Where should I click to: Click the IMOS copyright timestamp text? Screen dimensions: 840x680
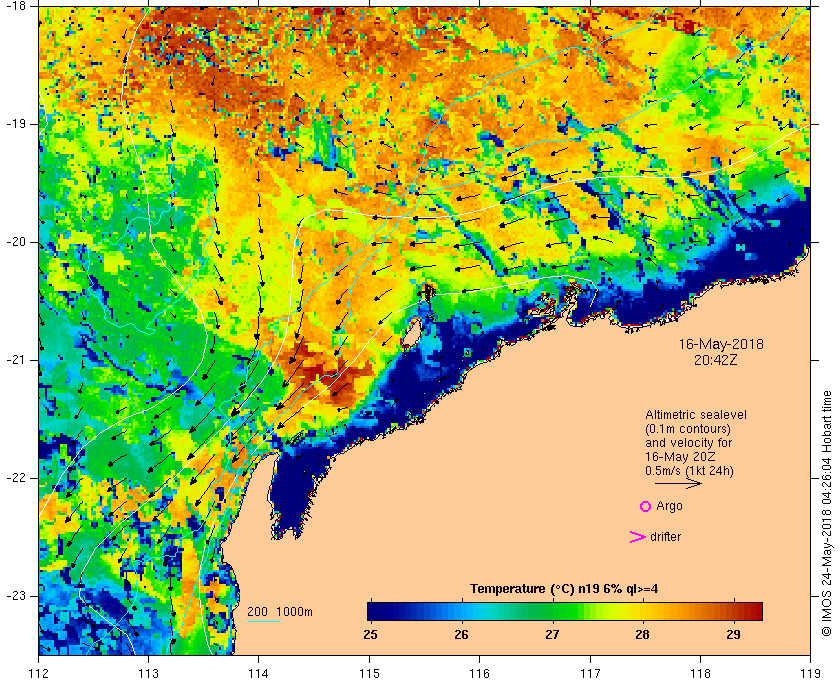(827, 514)
